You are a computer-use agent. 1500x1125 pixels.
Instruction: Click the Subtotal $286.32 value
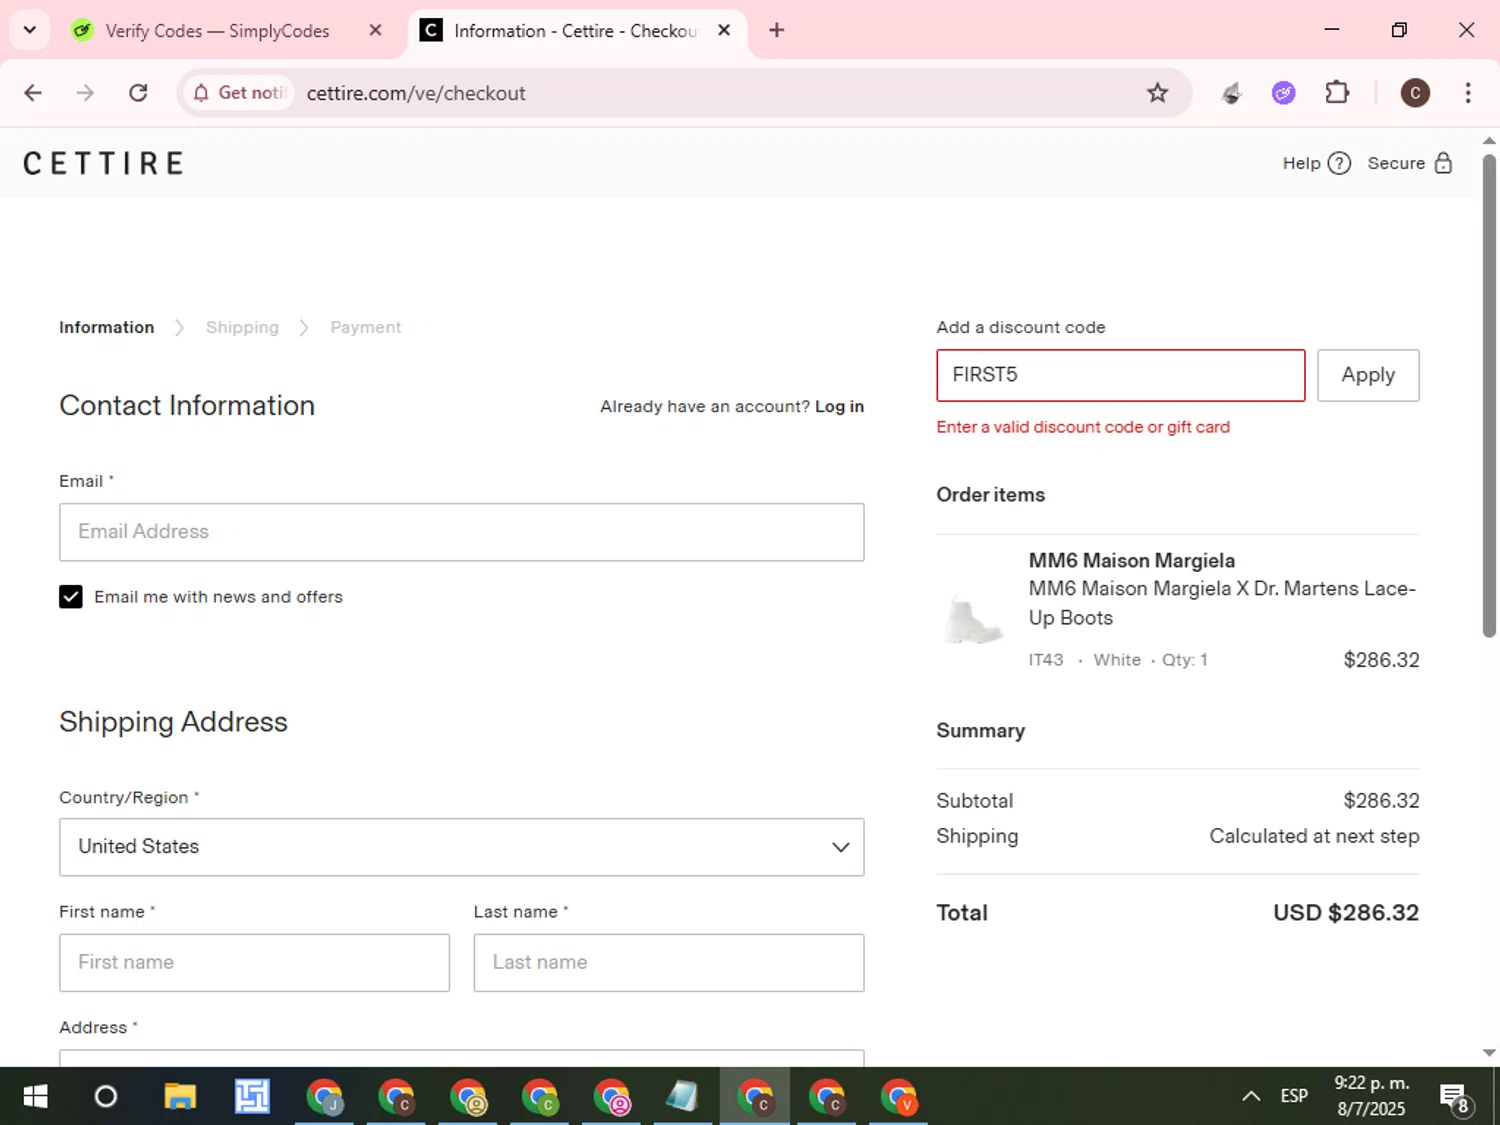point(1381,801)
